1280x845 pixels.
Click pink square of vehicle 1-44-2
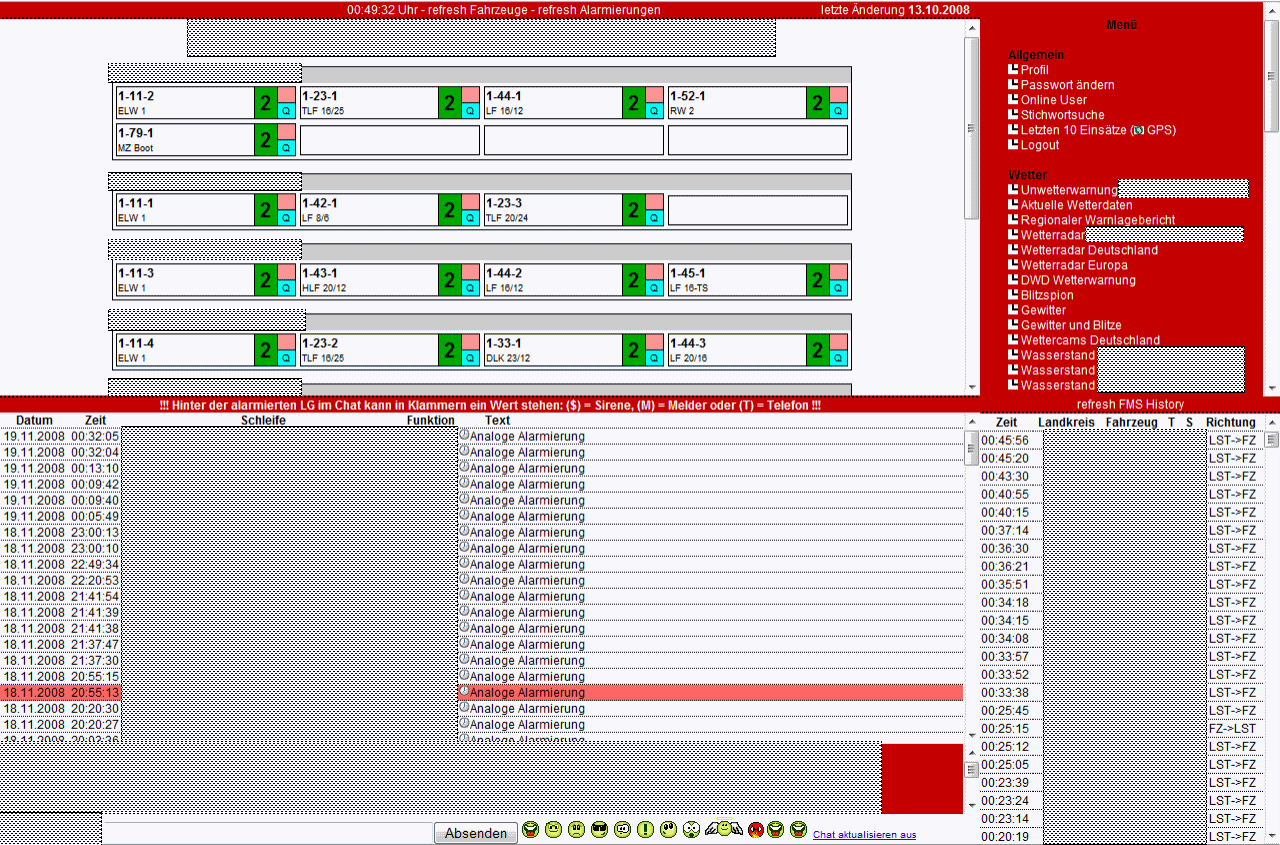(x=655, y=272)
